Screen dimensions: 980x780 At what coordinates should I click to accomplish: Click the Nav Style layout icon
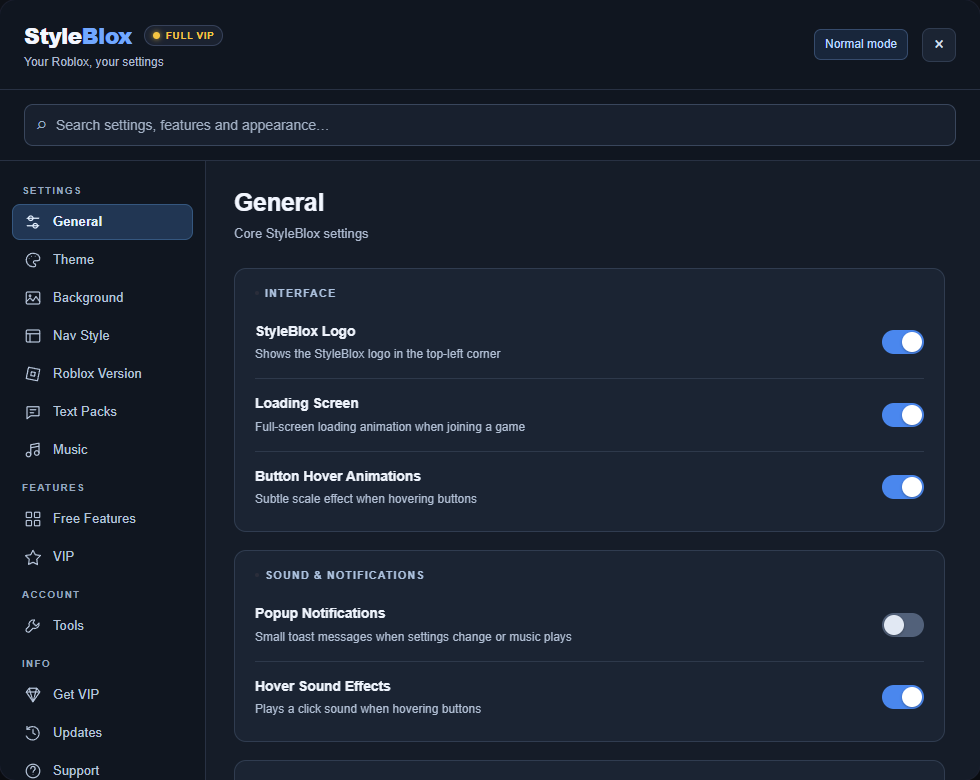coord(33,336)
